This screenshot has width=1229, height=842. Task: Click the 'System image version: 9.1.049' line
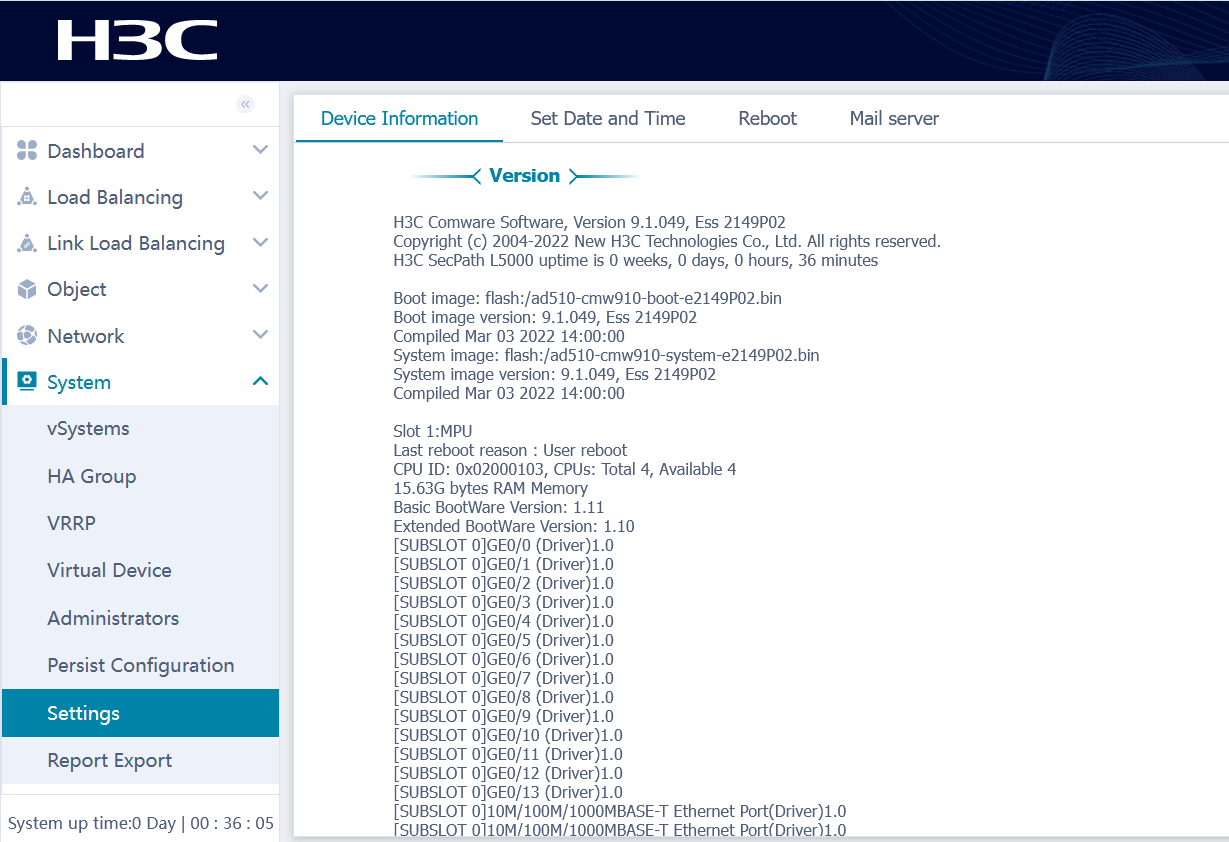click(x=555, y=374)
